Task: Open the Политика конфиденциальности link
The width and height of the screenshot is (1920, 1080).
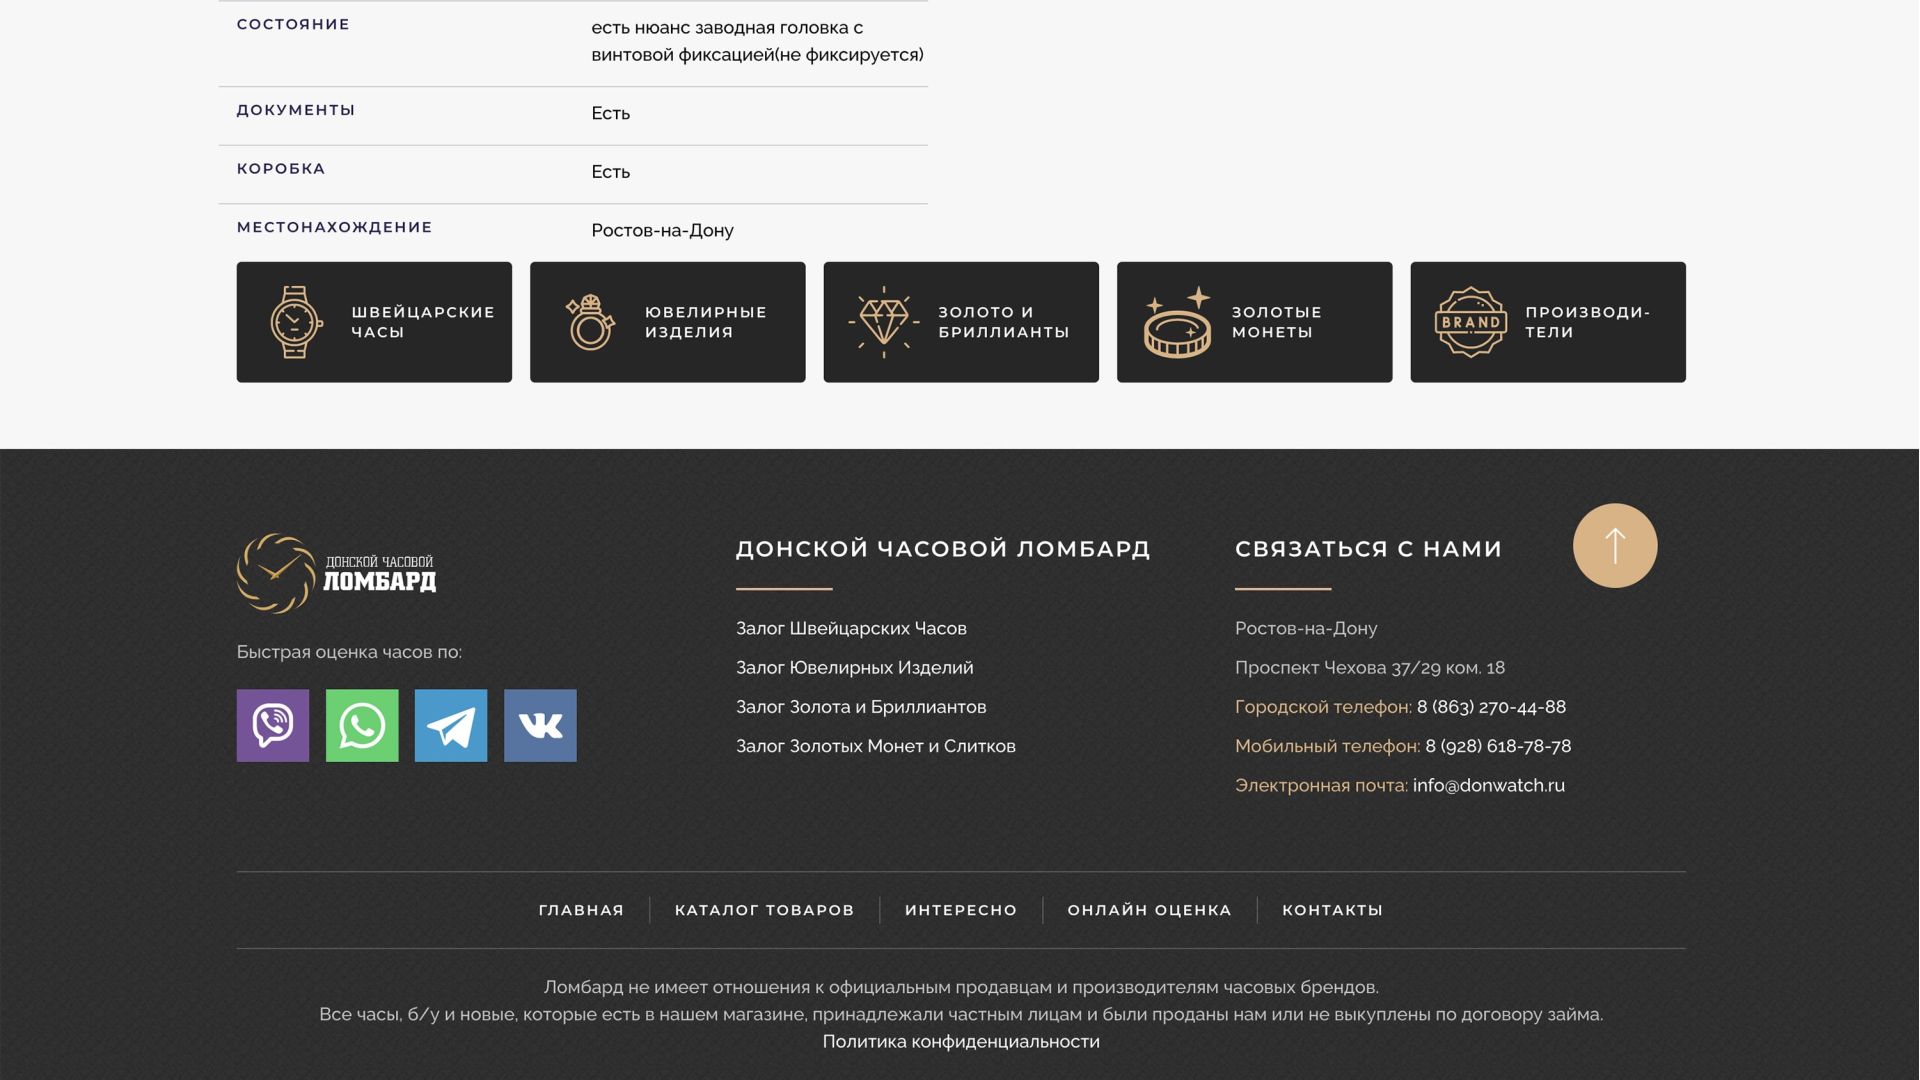Action: [960, 1041]
